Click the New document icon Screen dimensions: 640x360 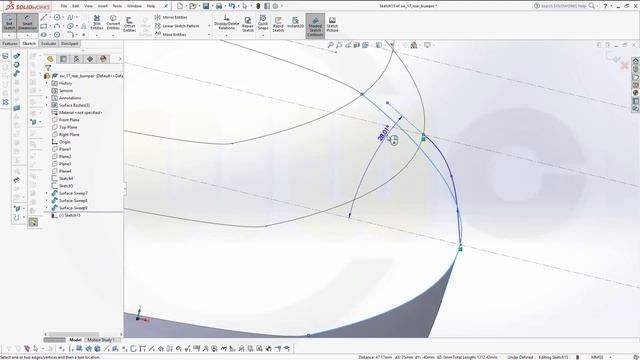point(180,6)
